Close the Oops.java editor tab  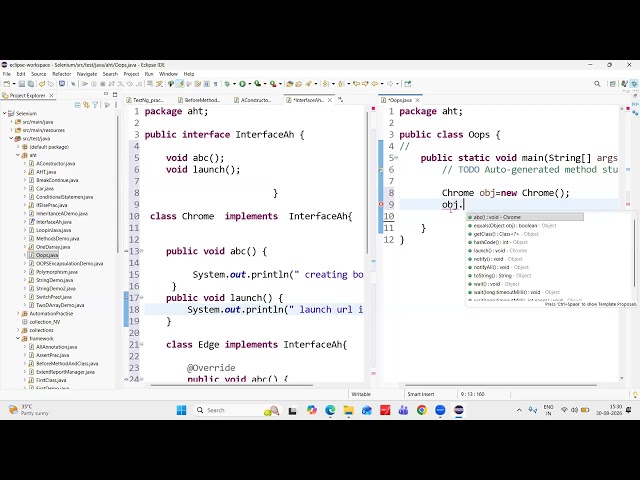(x=418, y=100)
